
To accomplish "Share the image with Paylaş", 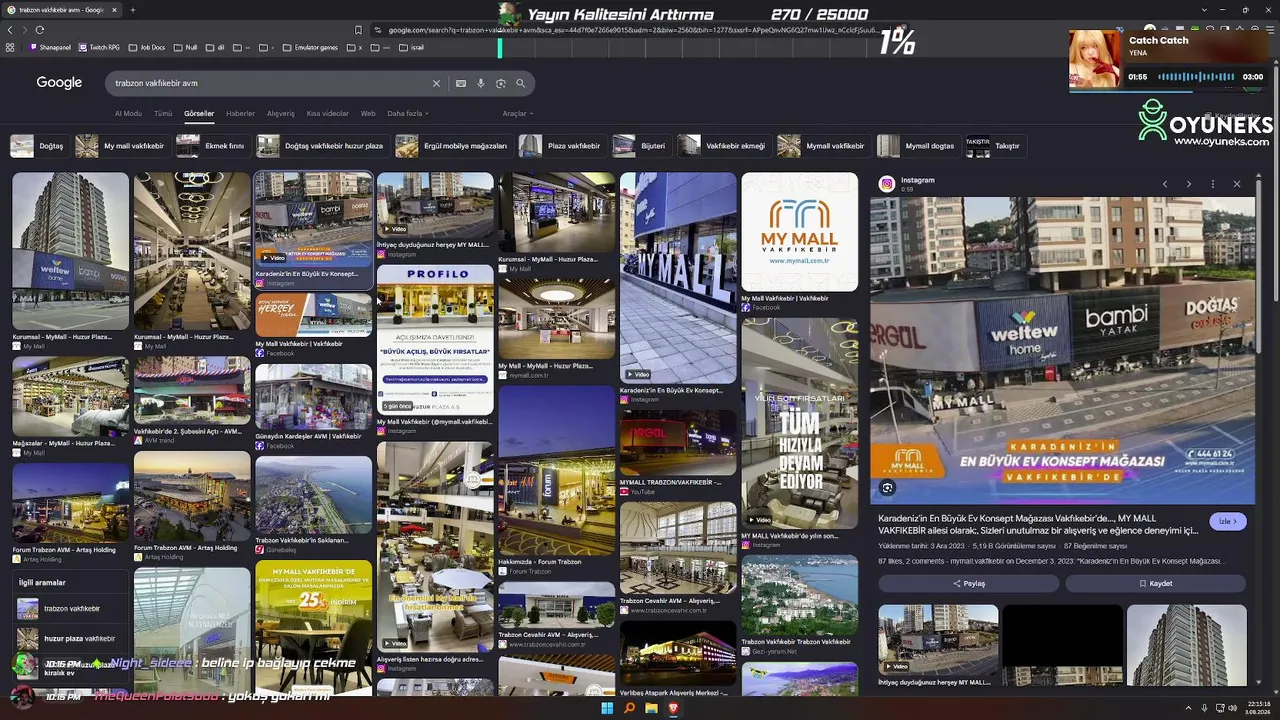I will [969, 583].
